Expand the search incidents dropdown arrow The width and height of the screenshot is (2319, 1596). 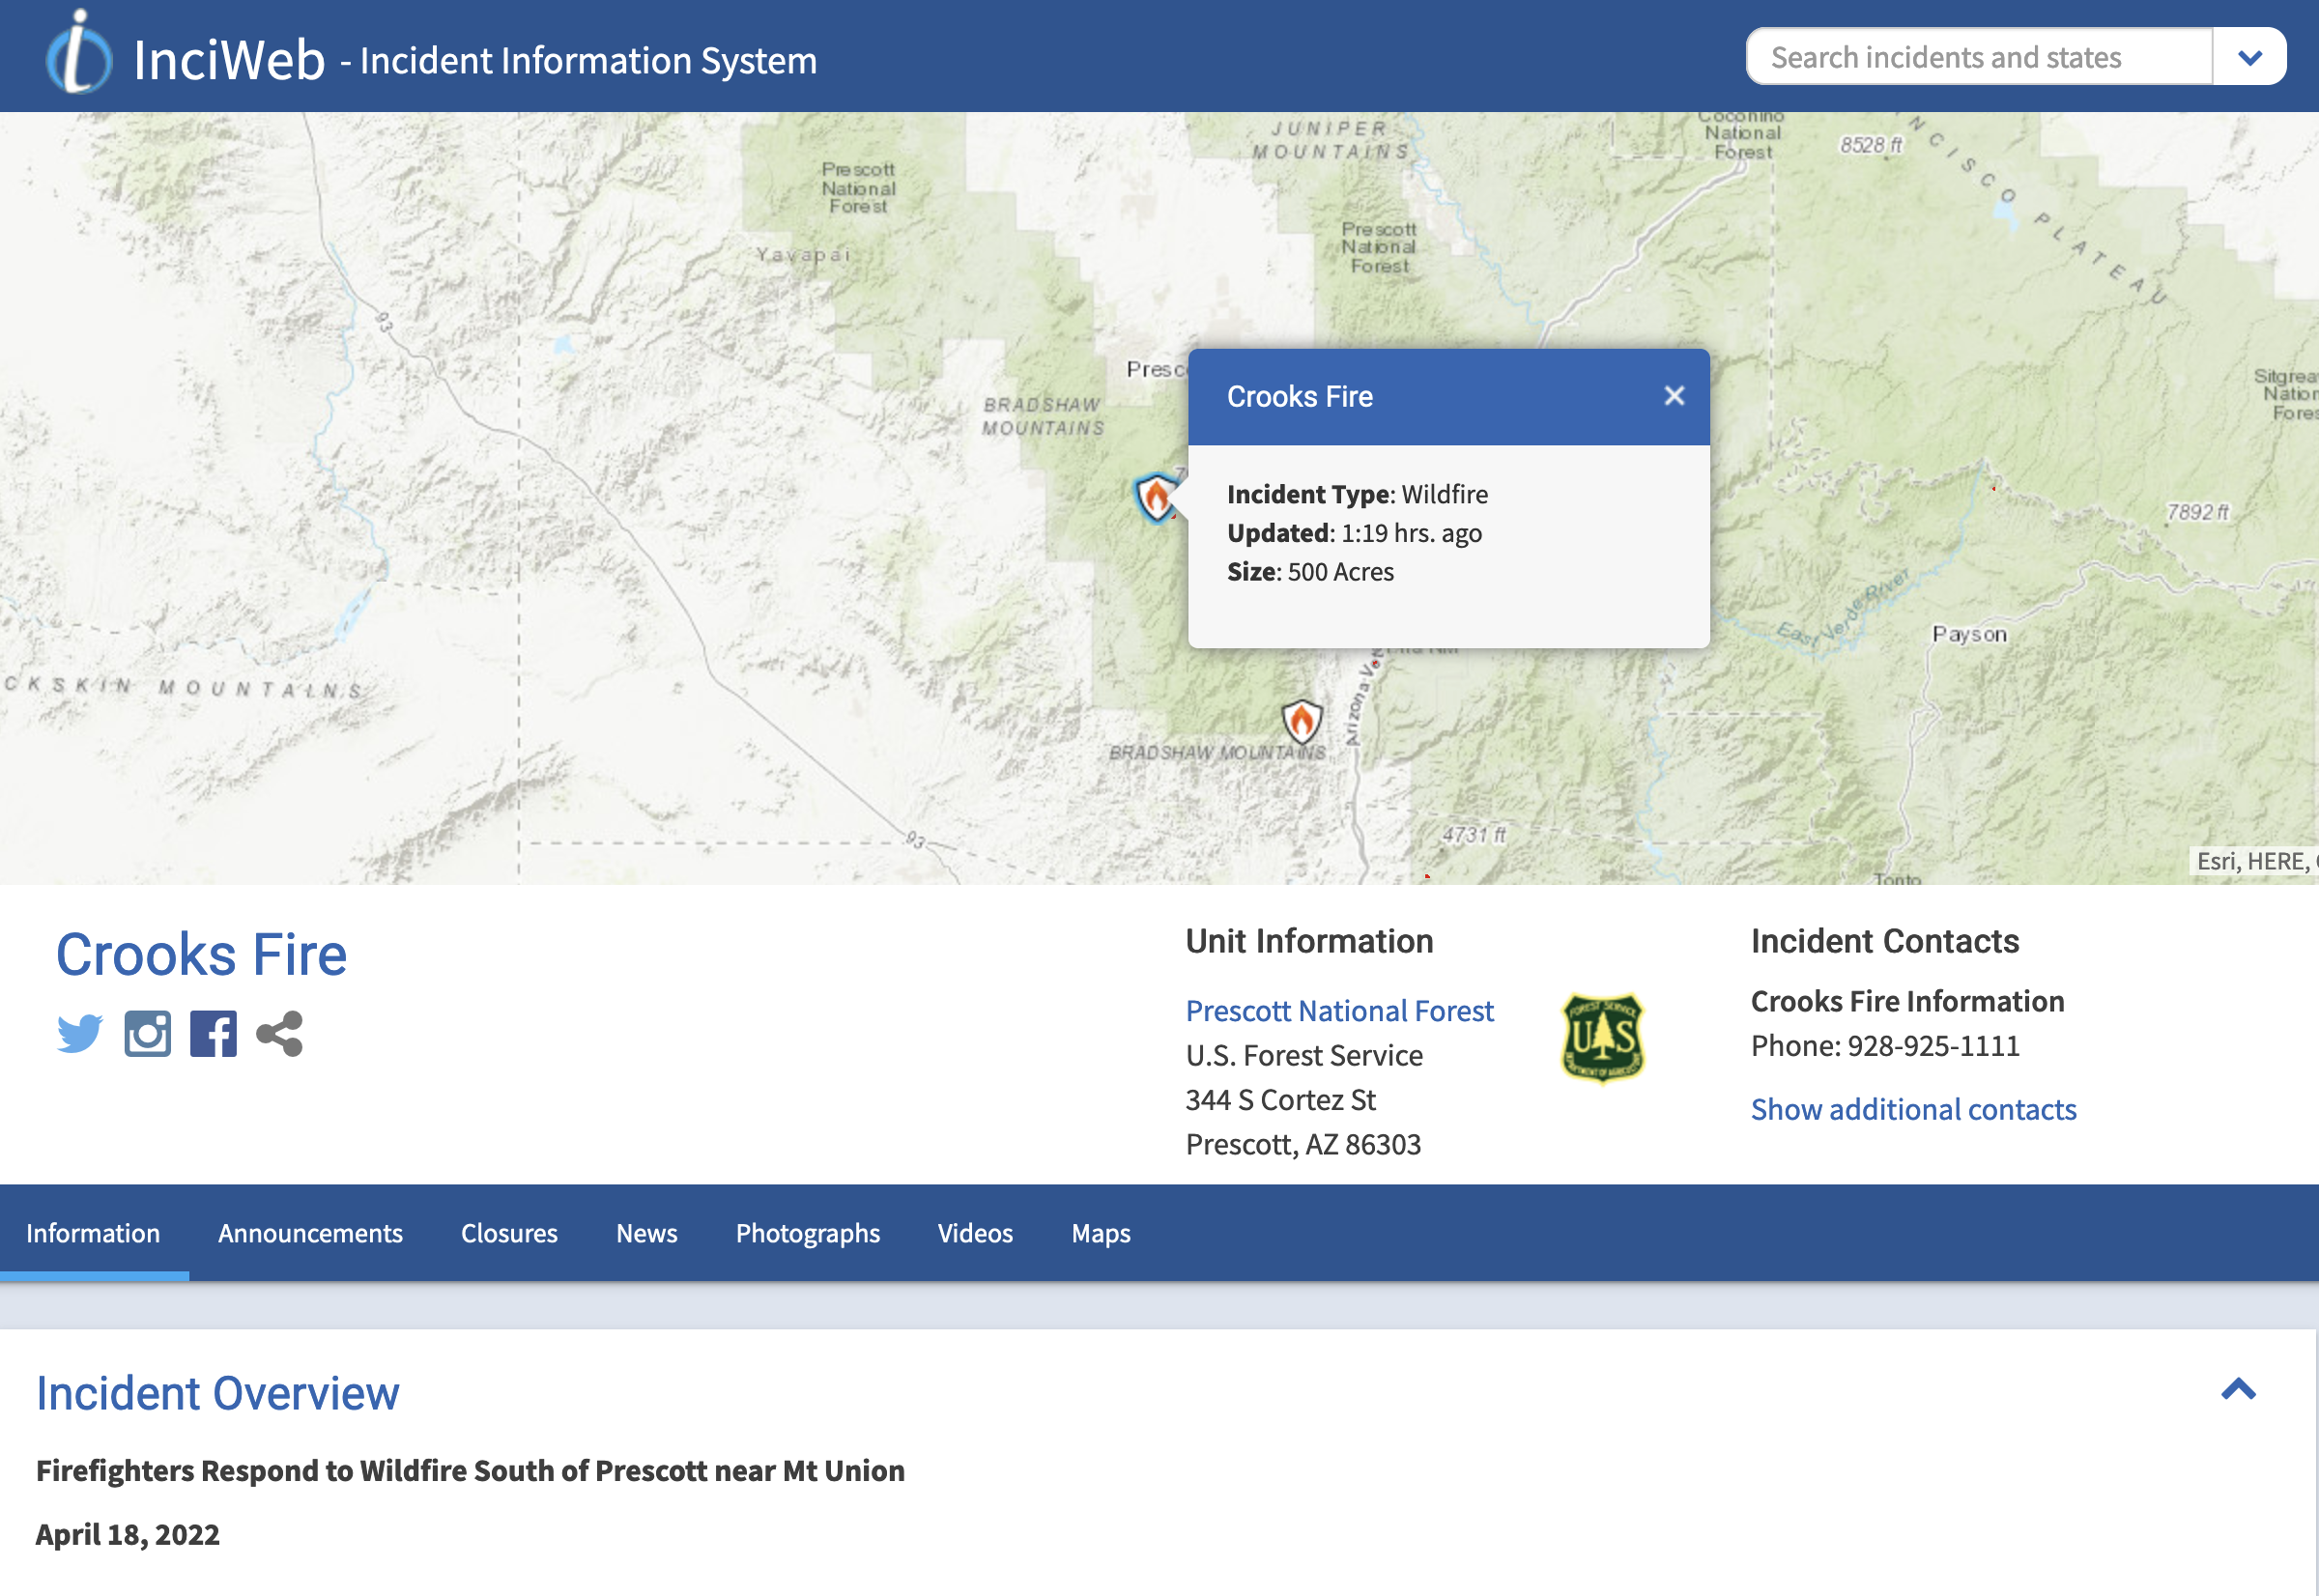pyautogui.click(x=2249, y=57)
